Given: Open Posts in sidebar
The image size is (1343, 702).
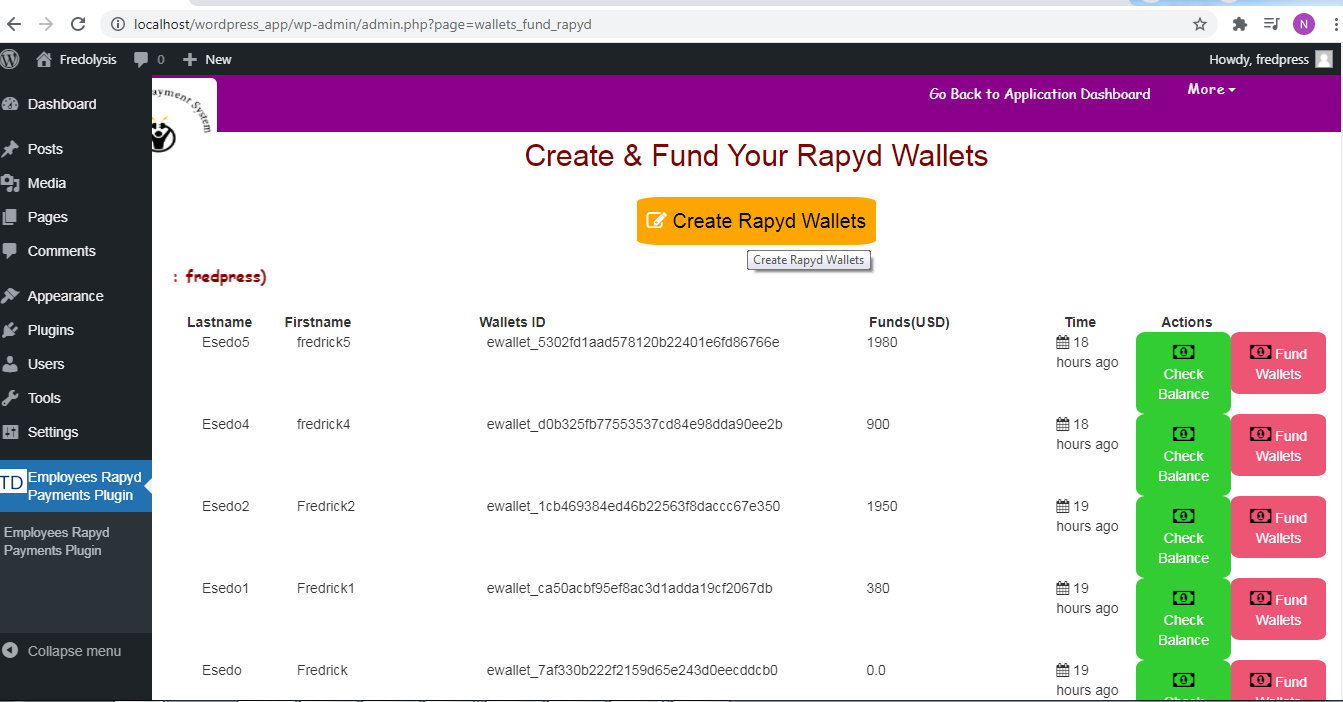Looking at the screenshot, I should [x=76, y=149].
